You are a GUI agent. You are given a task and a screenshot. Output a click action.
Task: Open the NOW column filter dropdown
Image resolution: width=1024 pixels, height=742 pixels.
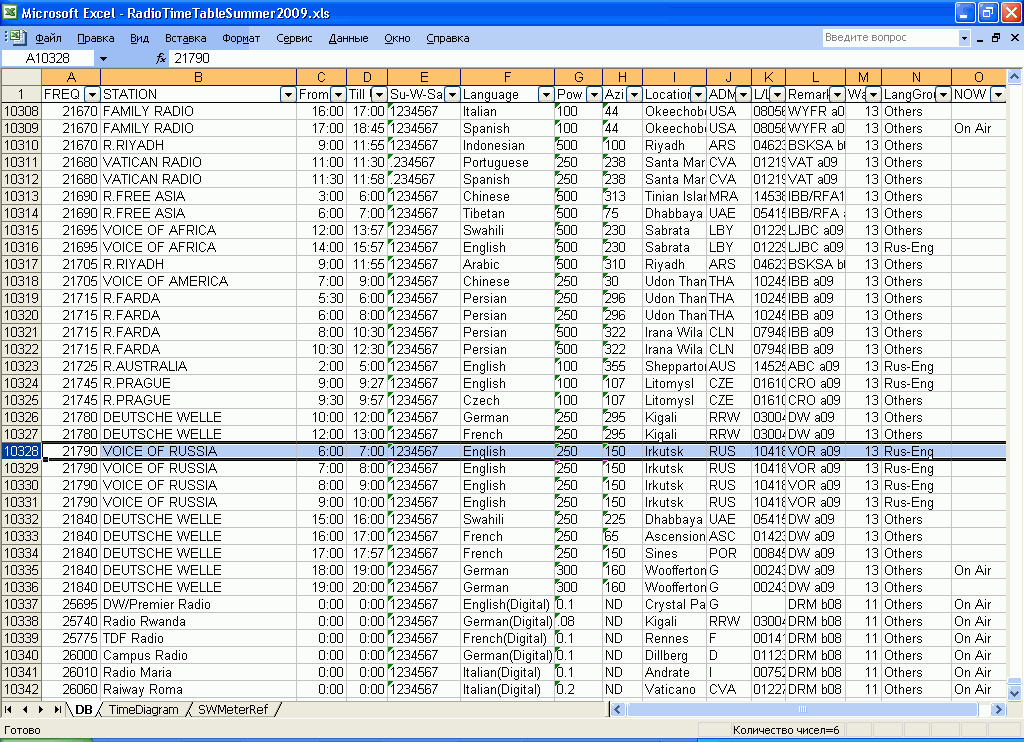tap(997, 94)
